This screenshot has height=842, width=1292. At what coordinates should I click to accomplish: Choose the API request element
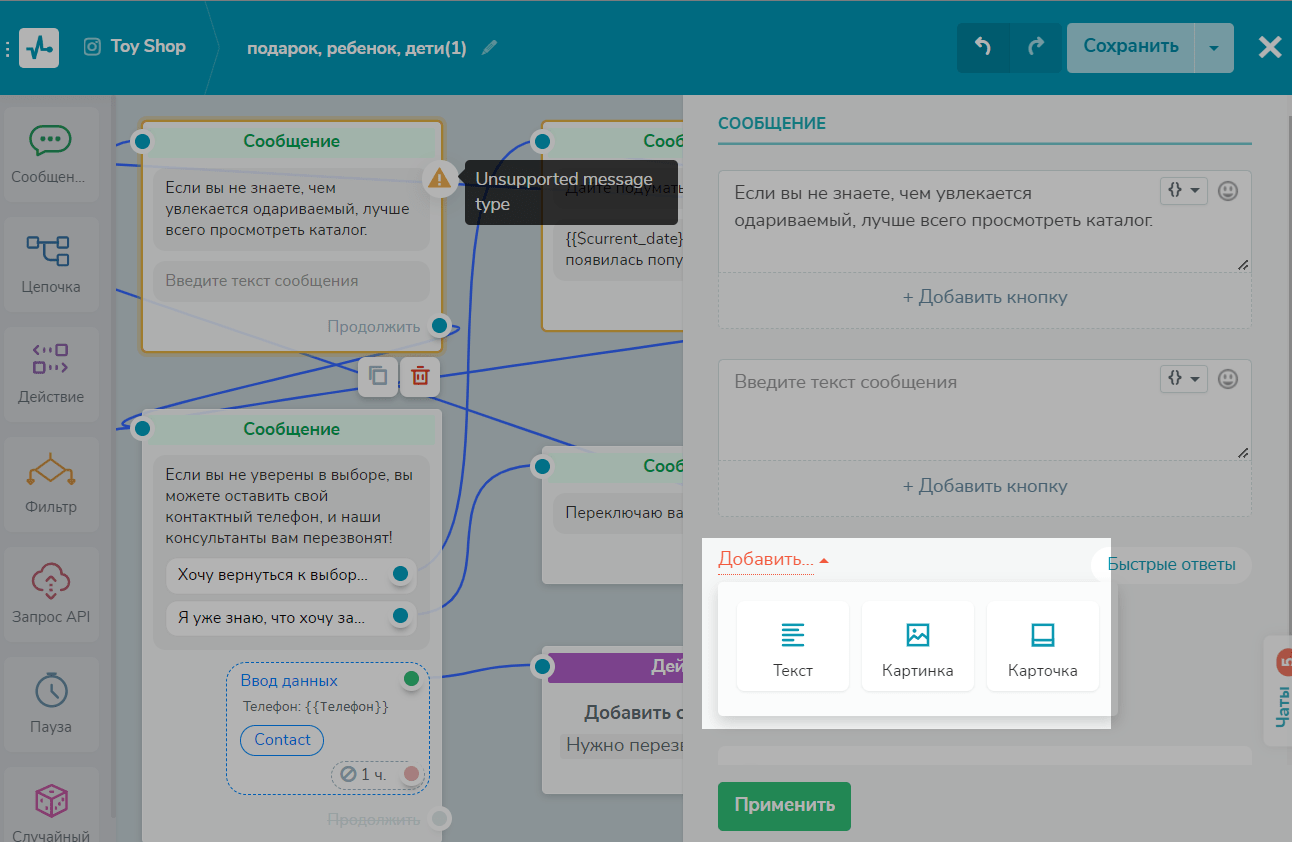pyautogui.click(x=51, y=593)
